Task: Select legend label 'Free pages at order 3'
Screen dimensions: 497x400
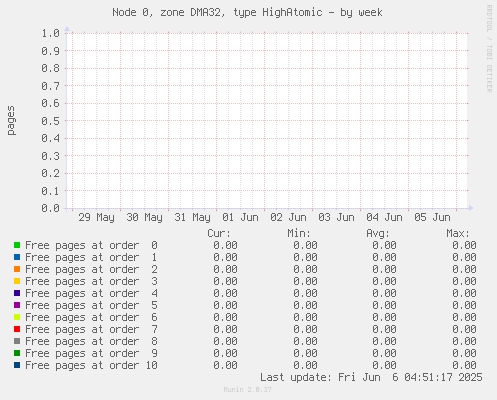Action: (91, 282)
